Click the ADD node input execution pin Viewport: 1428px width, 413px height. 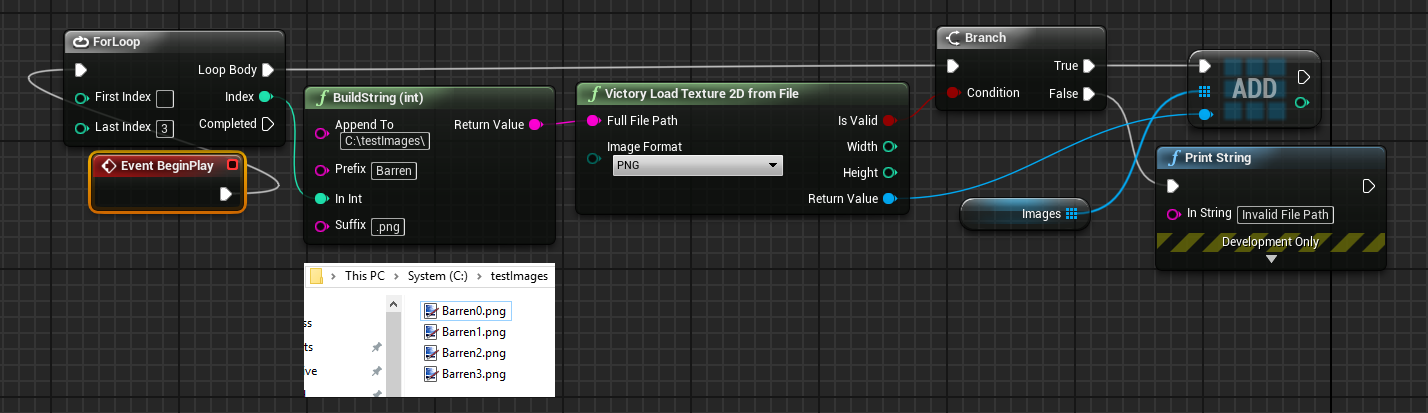point(1205,66)
